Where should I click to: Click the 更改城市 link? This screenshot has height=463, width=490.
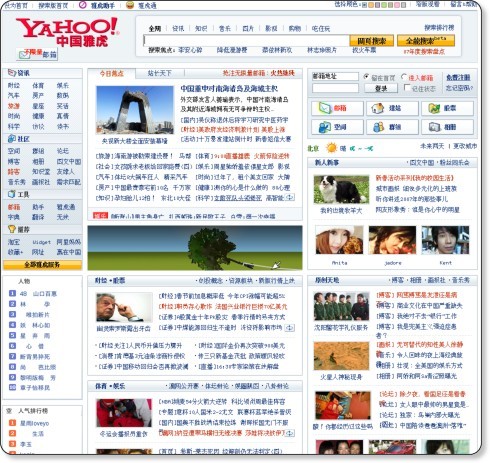coord(465,146)
